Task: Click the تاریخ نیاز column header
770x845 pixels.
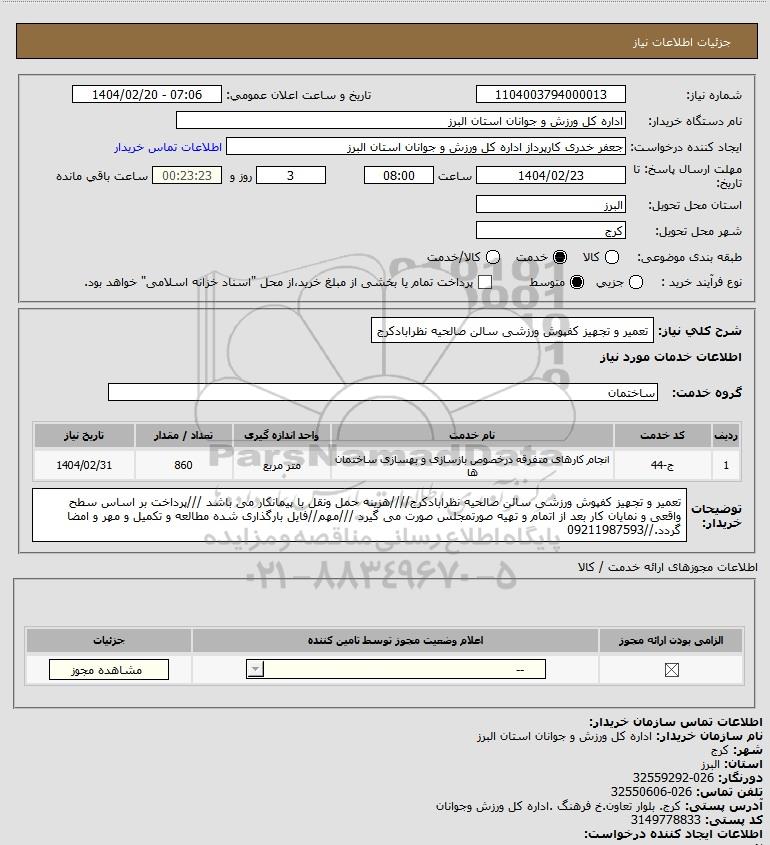Action: [84, 435]
